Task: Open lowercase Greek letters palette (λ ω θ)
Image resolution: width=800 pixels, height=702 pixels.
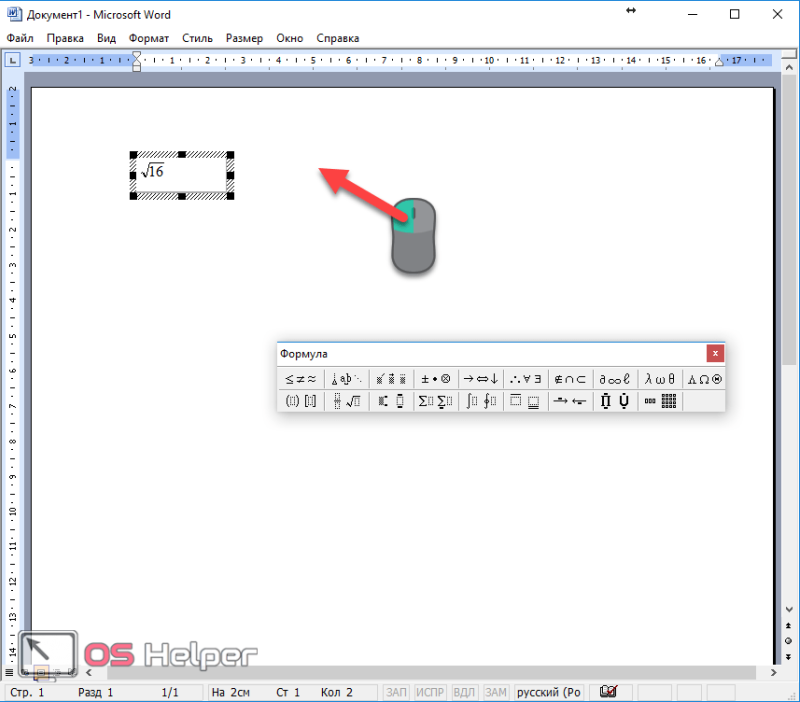Action: point(660,379)
